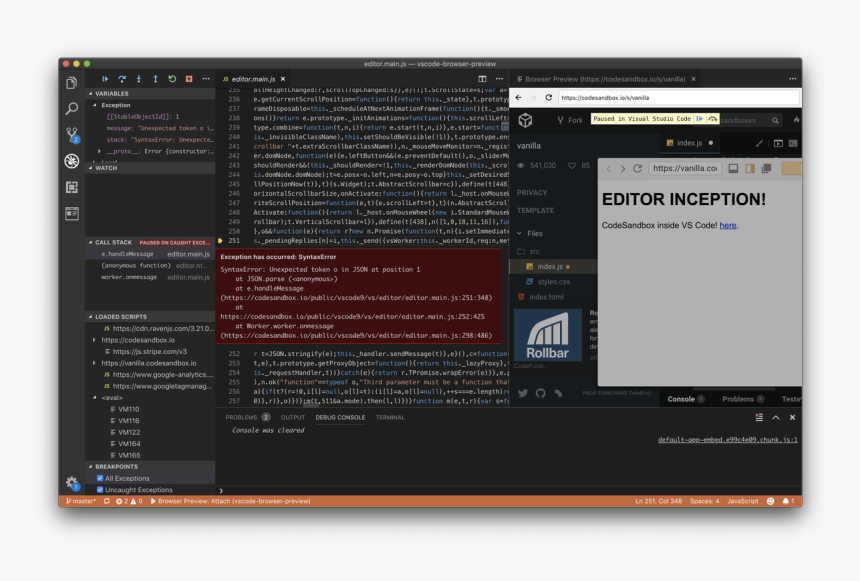
Task: Click the Fork button in CodeSandbox
Action: pyautogui.click(x=570, y=120)
